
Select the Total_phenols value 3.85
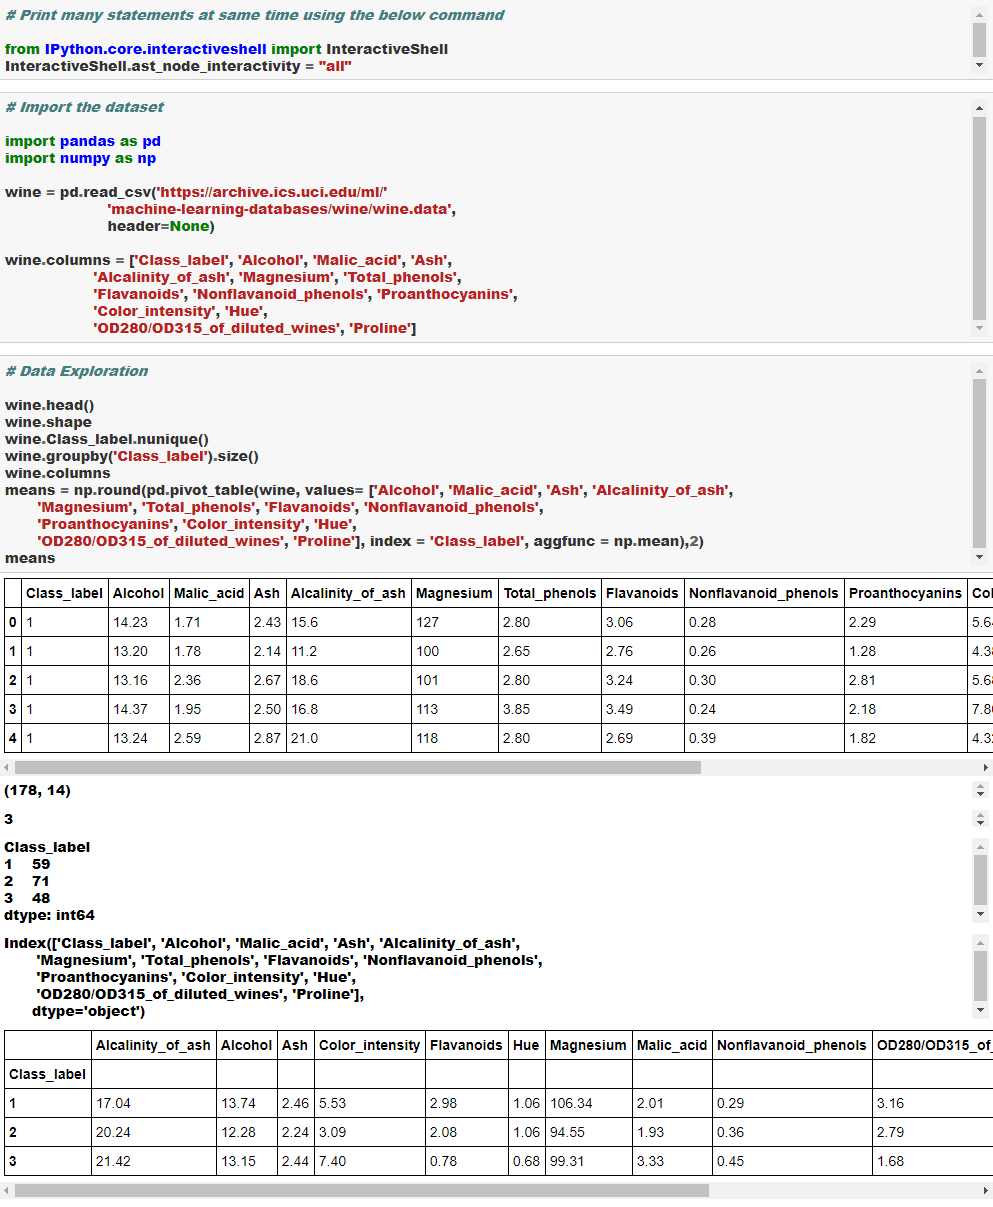[x=518, y=709]
